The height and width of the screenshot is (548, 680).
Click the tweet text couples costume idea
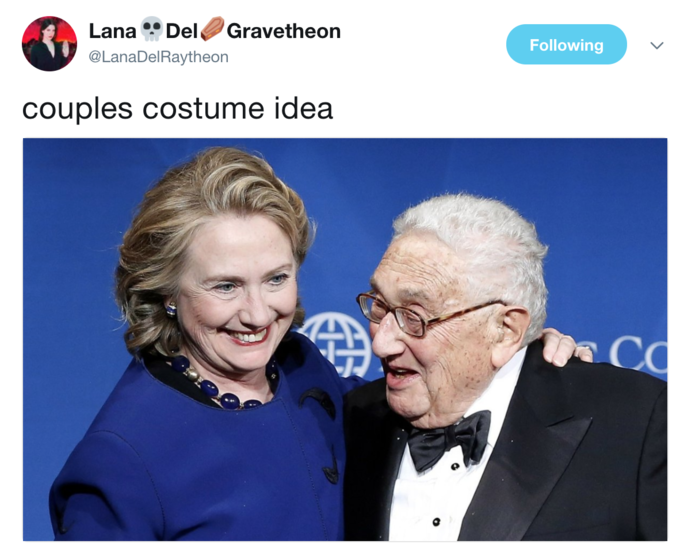177,108
